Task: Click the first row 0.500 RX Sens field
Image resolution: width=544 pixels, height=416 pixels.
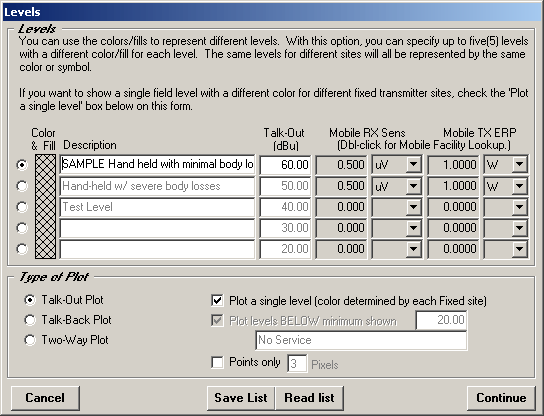Action: [x=341, y=164]
